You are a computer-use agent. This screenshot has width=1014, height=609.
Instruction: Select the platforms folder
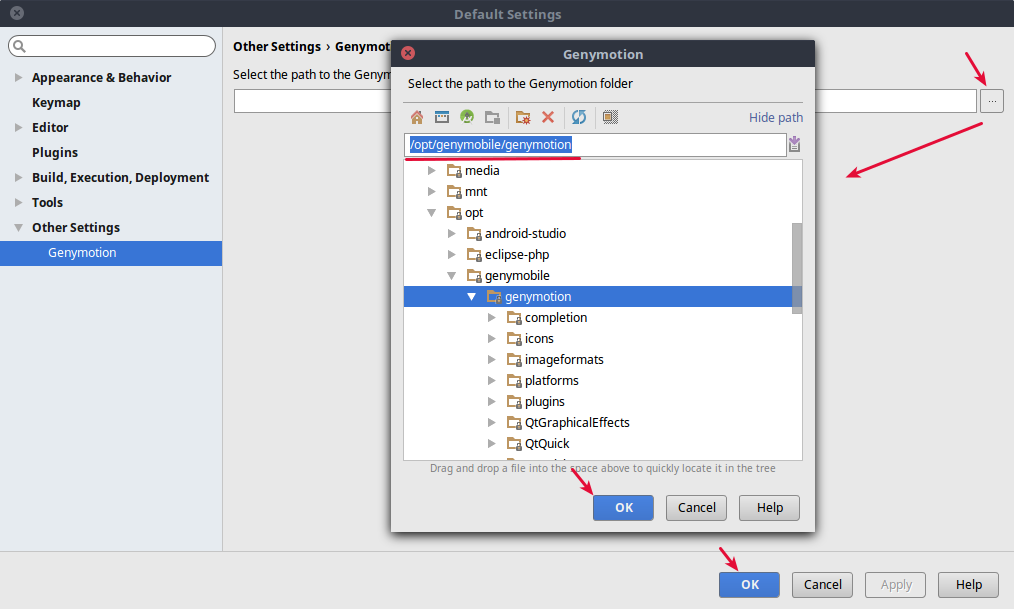[551, 381]
